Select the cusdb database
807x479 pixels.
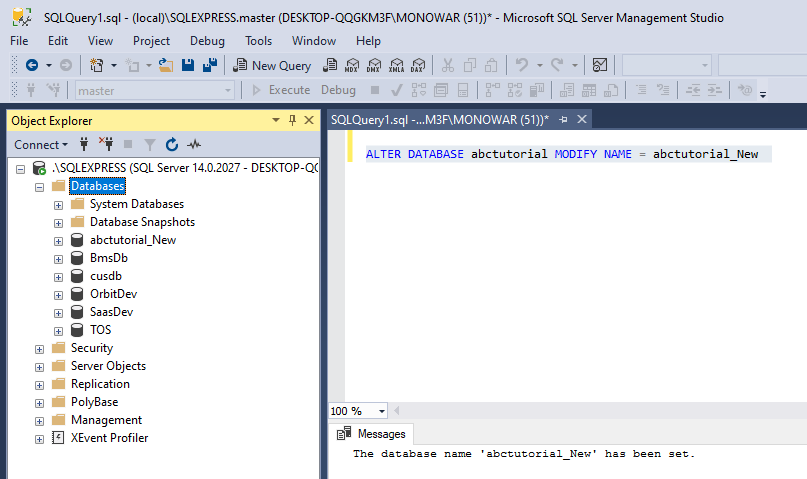[106, 276]
